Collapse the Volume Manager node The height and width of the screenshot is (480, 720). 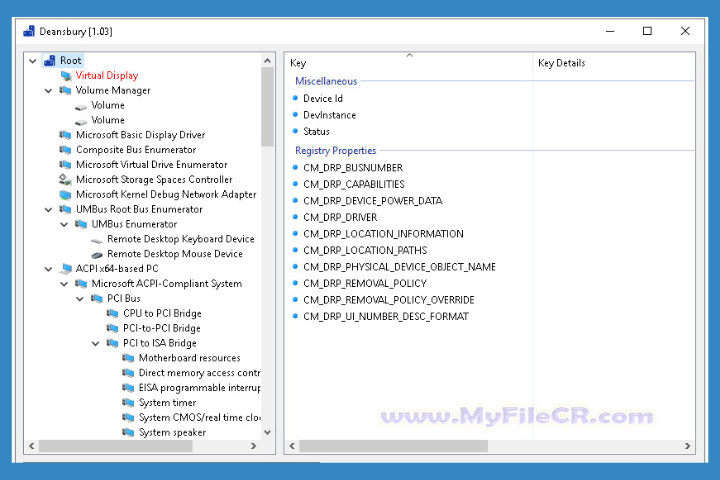48,90
